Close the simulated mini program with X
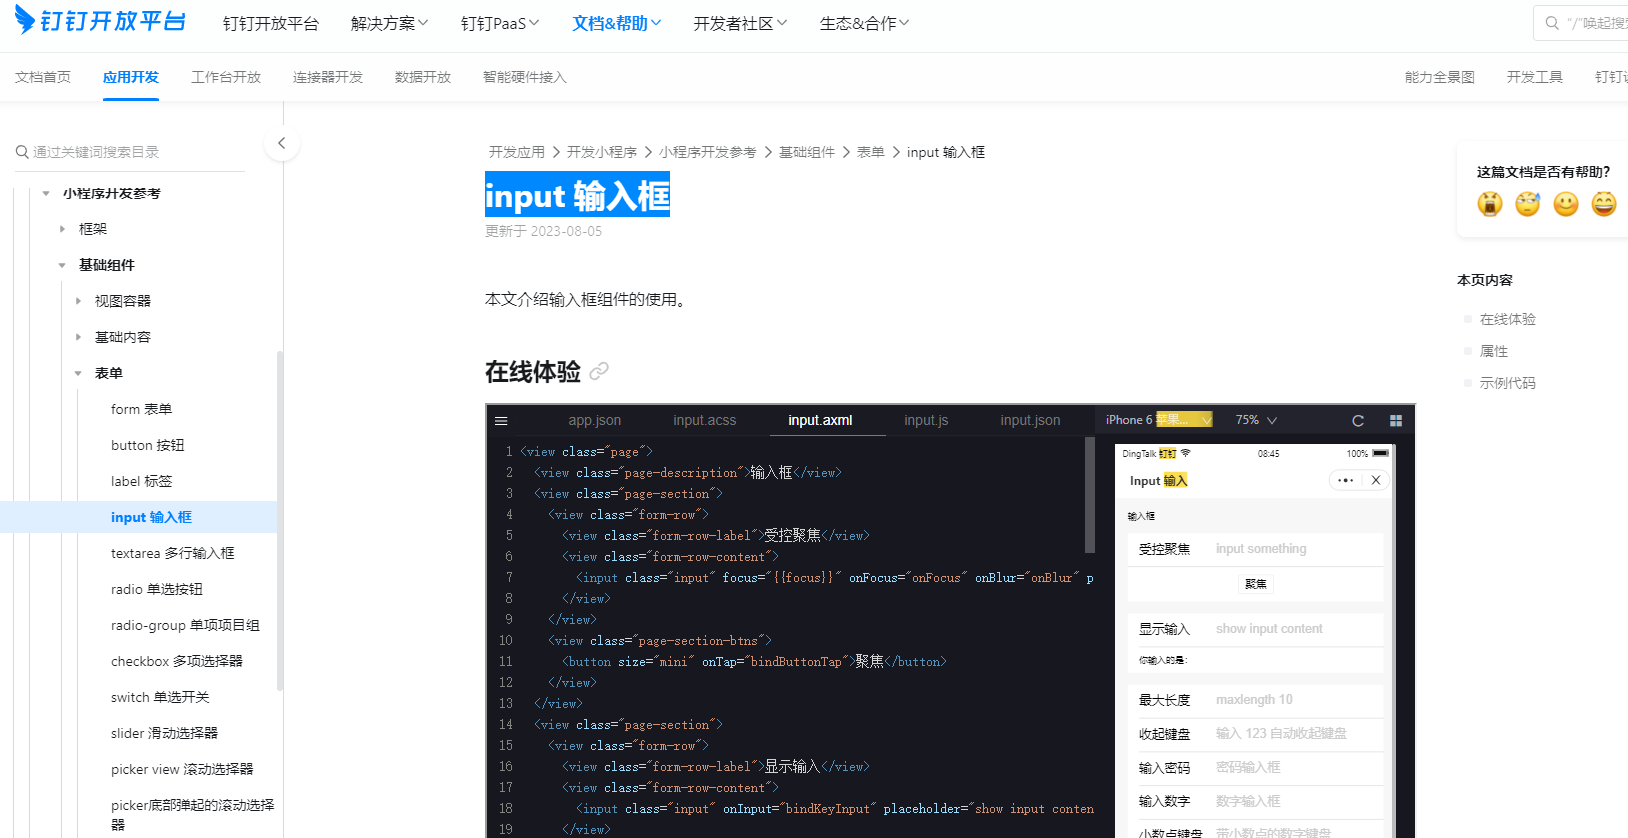The height and width of the screenshot is (838, 1628). click(1376, 481)
